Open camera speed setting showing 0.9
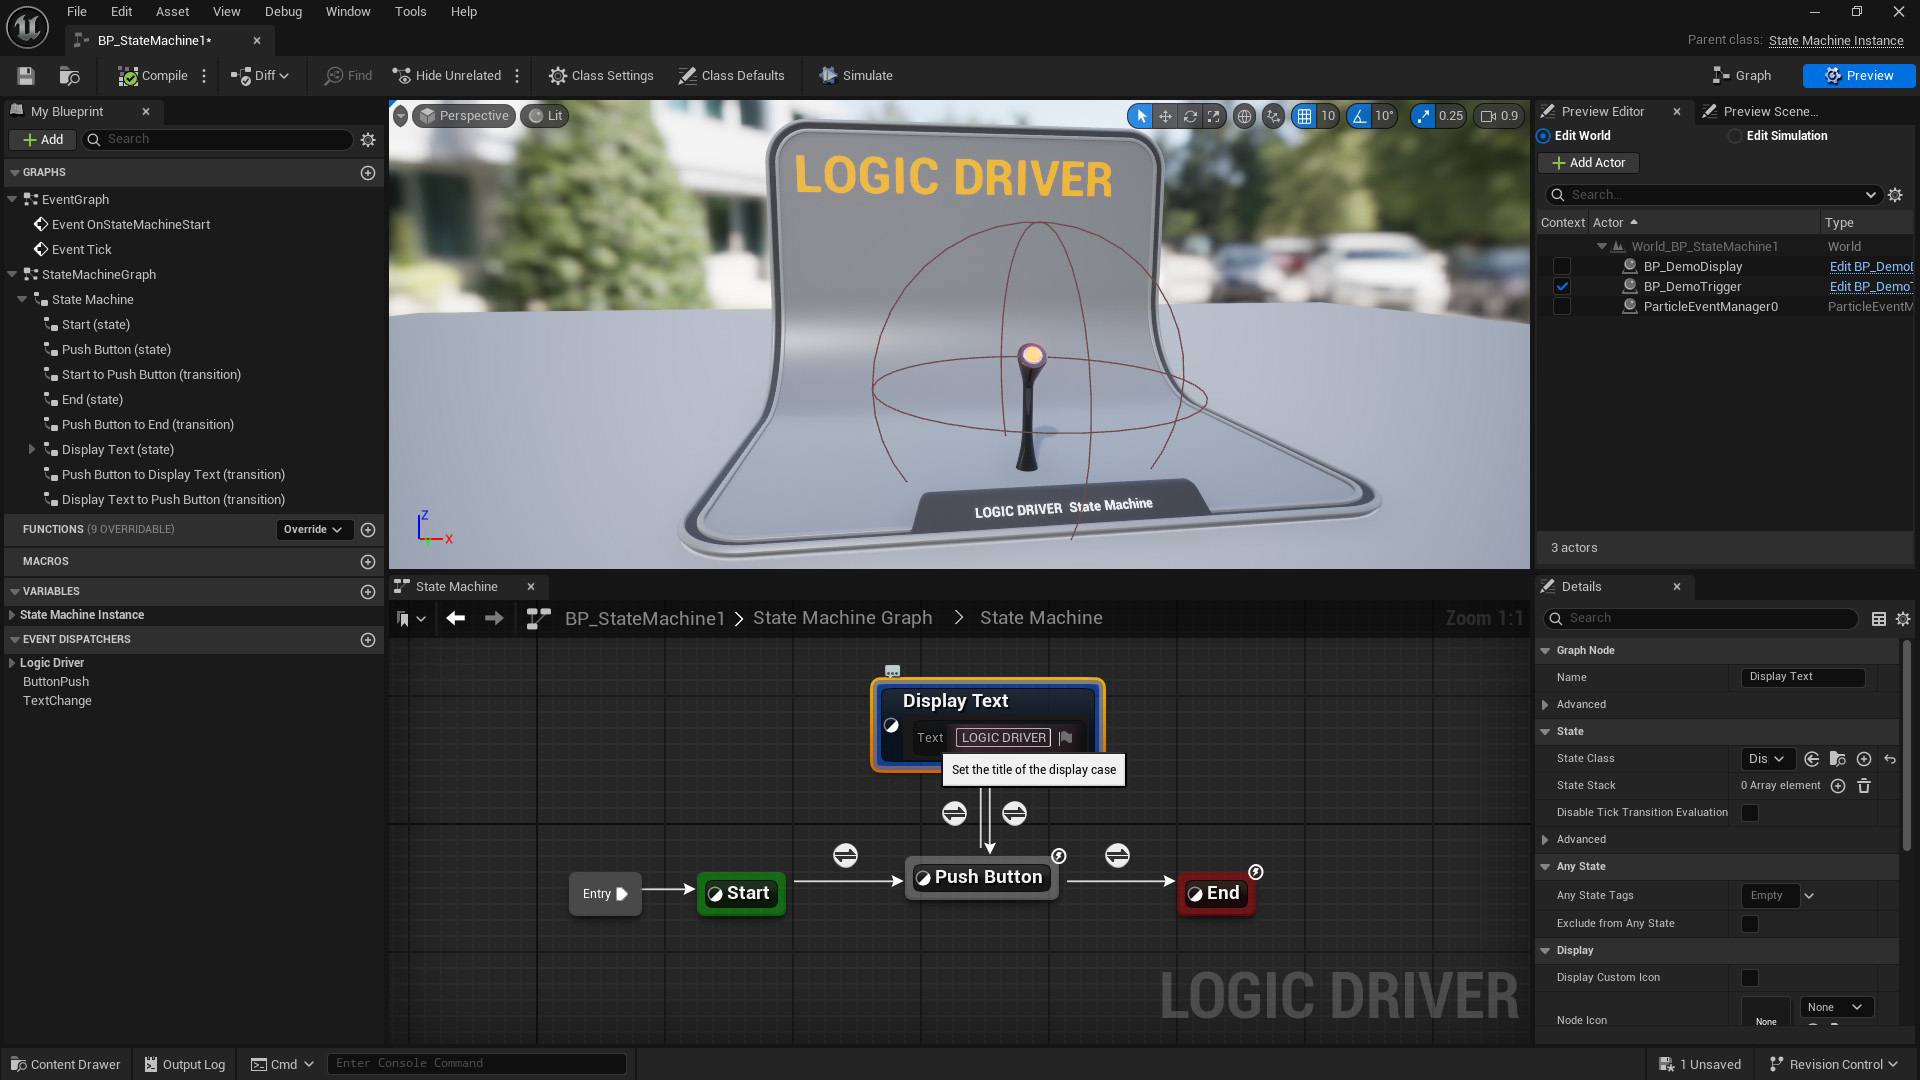 pyautogui.click(x=1499, y=116)
